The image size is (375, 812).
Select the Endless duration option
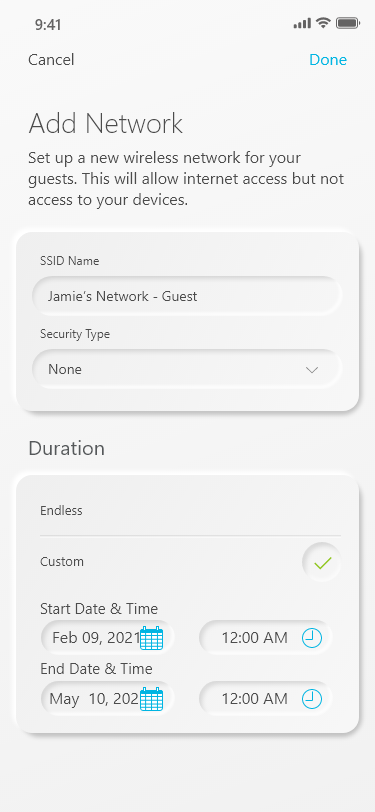pyautogui.click(x=190, y=511)
